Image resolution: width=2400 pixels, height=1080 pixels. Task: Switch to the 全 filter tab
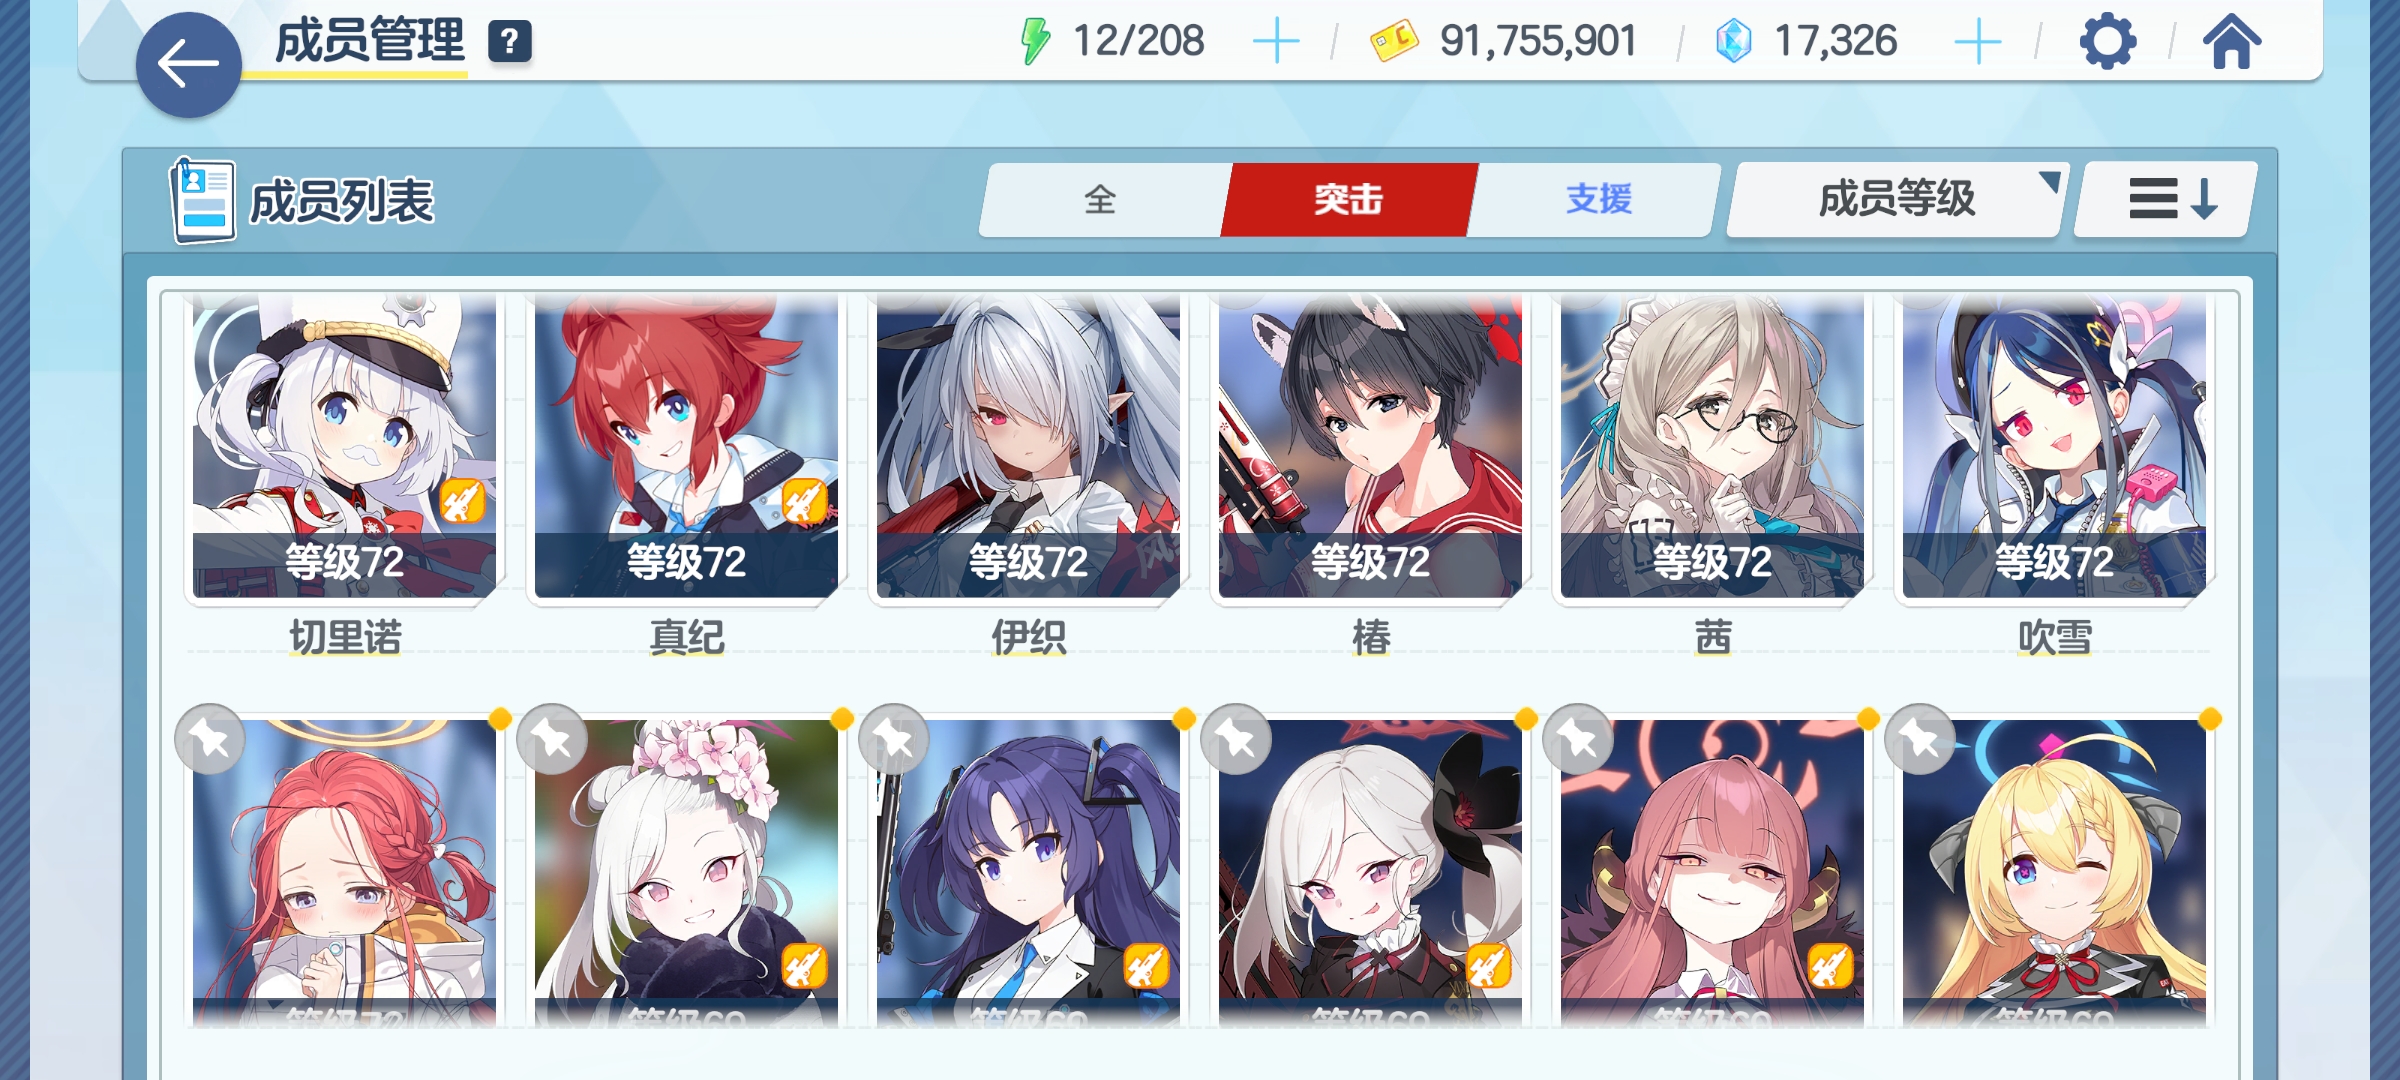[x=1100, y=199]
